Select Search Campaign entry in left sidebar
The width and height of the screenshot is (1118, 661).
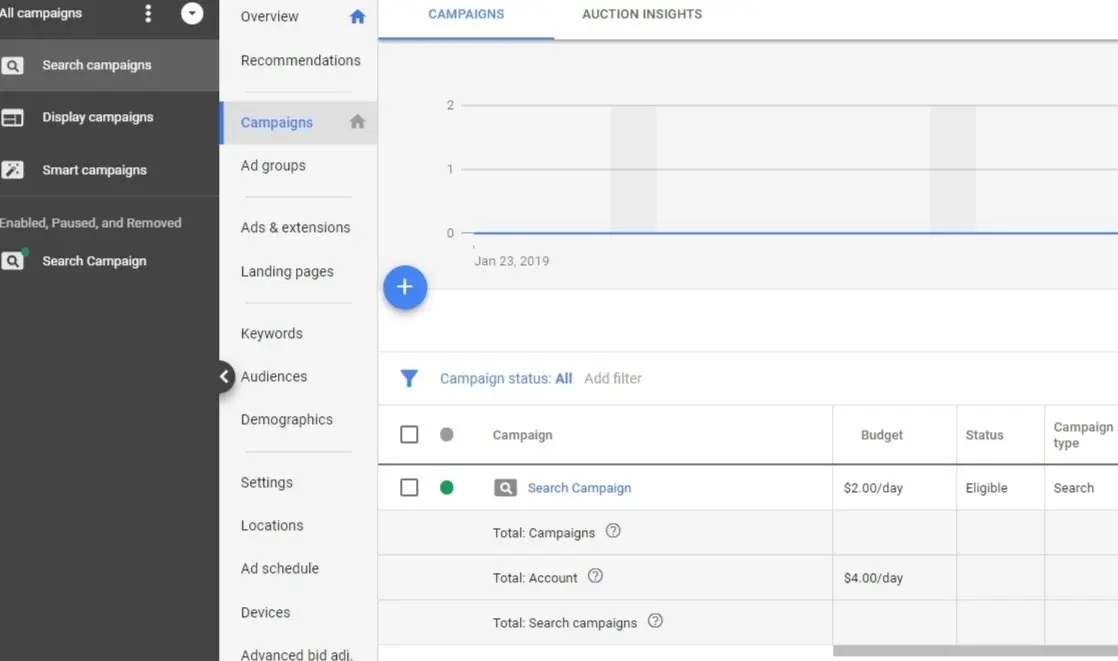tap(94, 261)
